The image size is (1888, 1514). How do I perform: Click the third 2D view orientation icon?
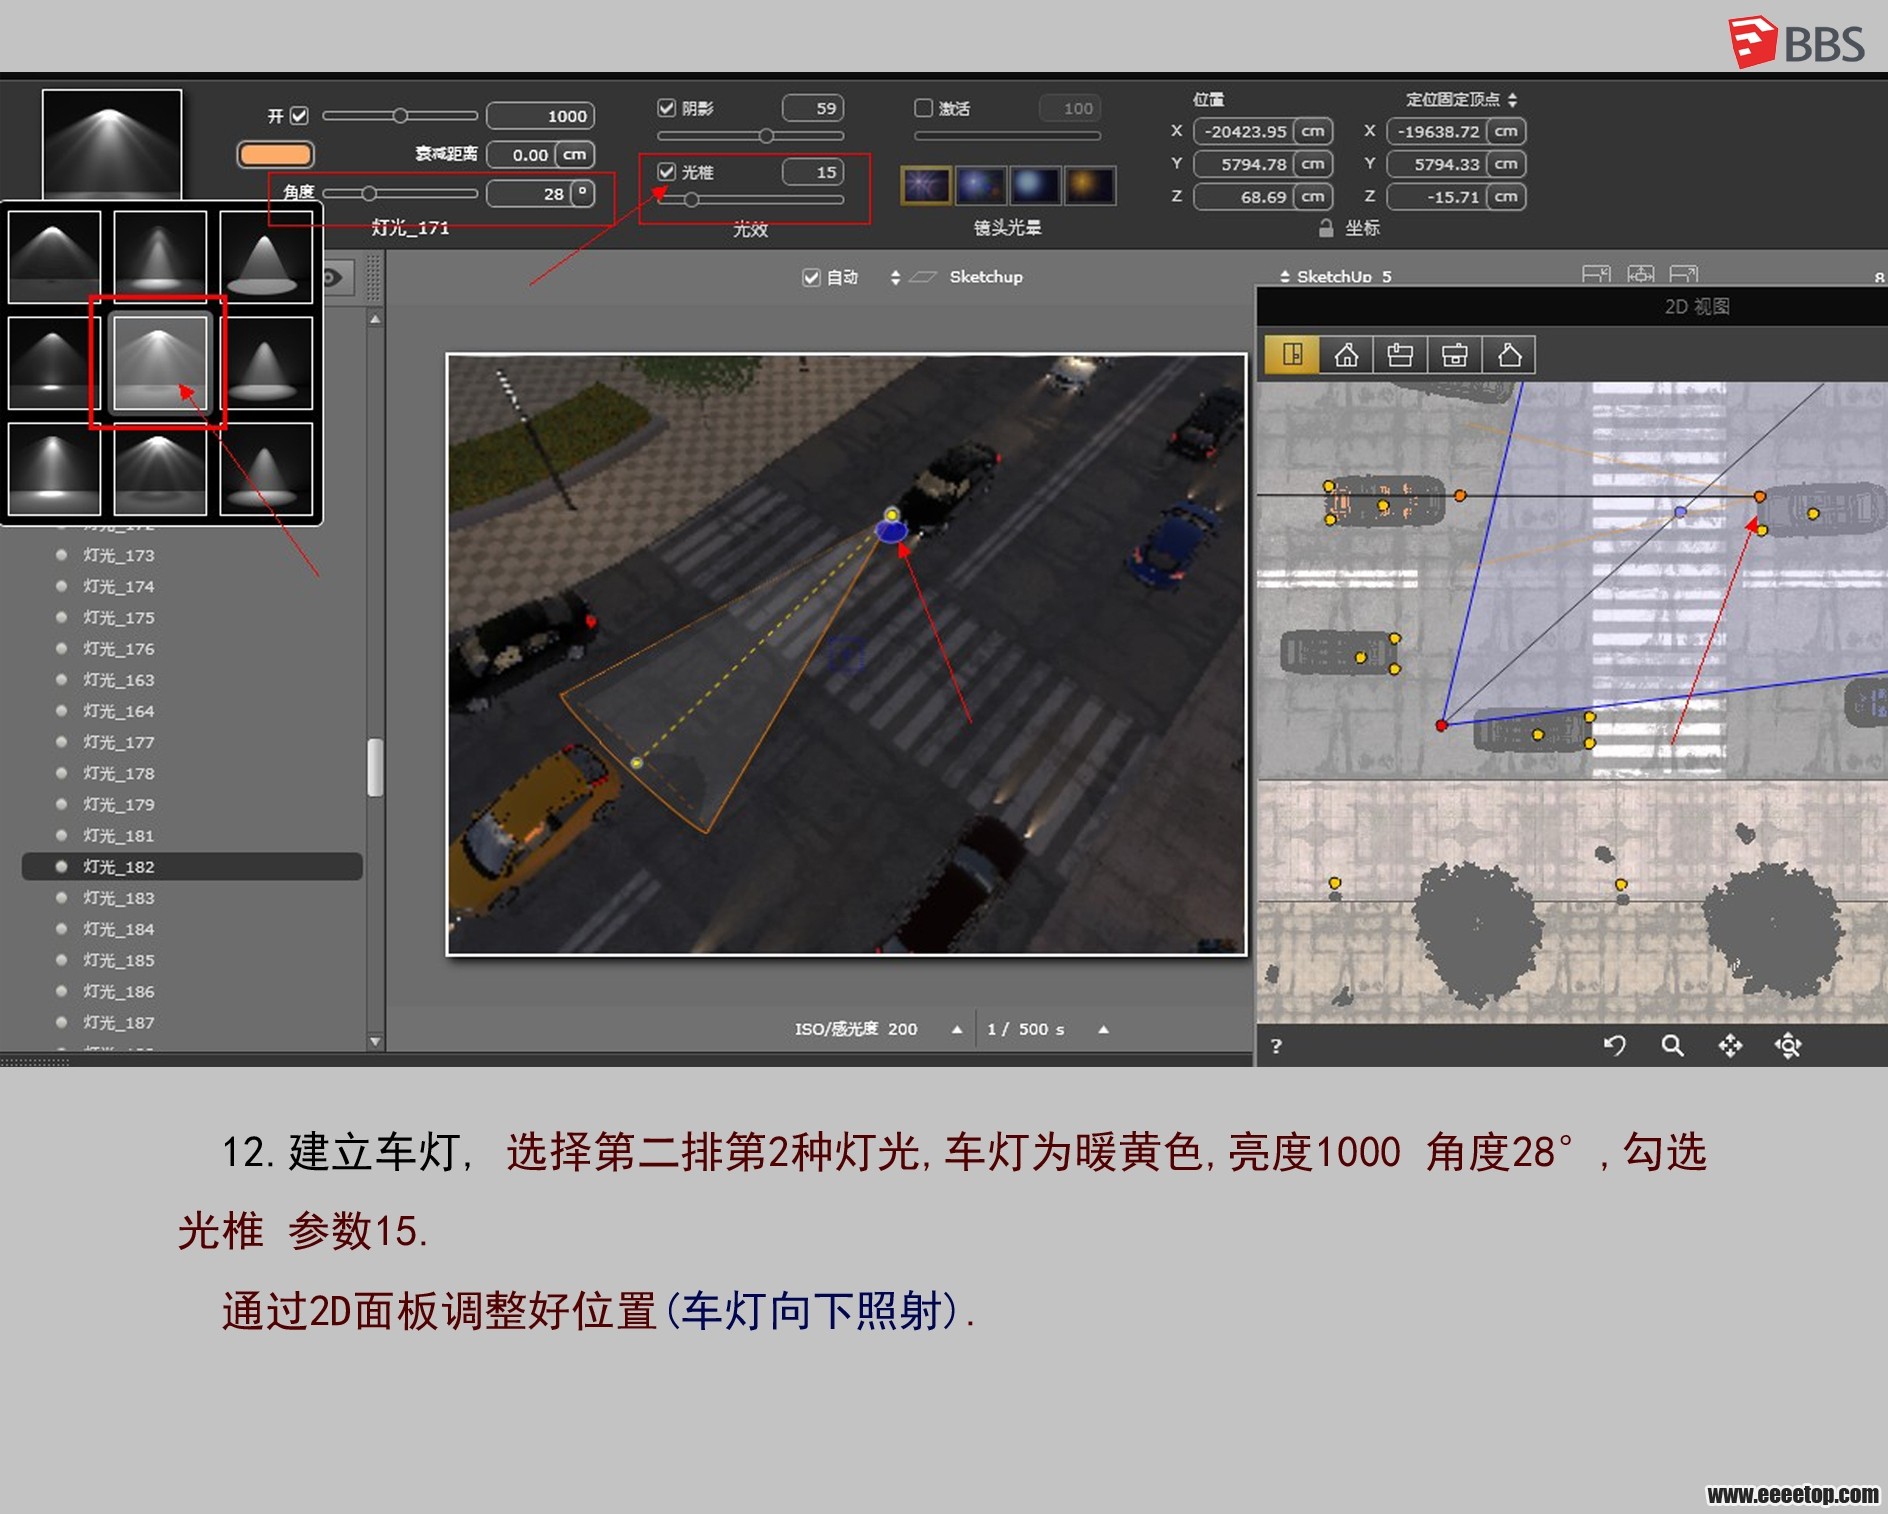[1400, 355]
